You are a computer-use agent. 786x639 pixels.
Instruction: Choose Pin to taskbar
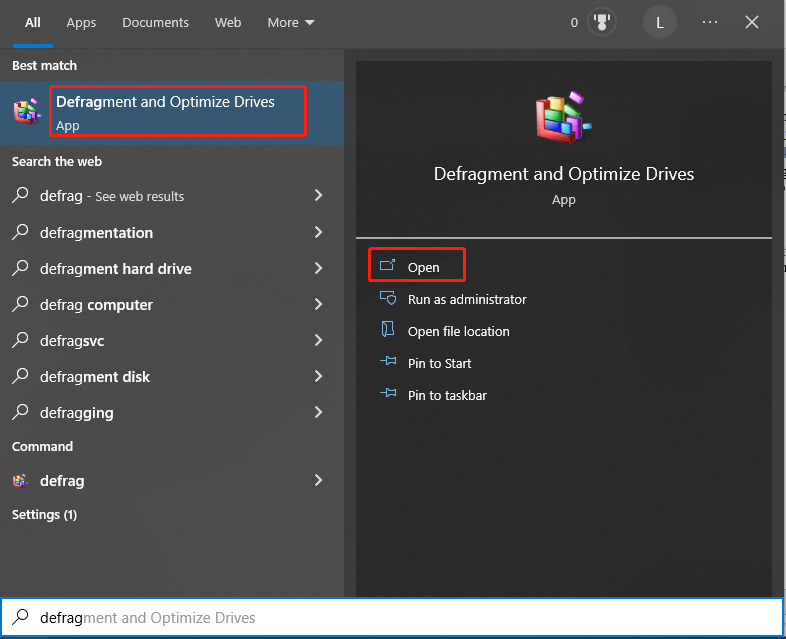tap(447, 395)
